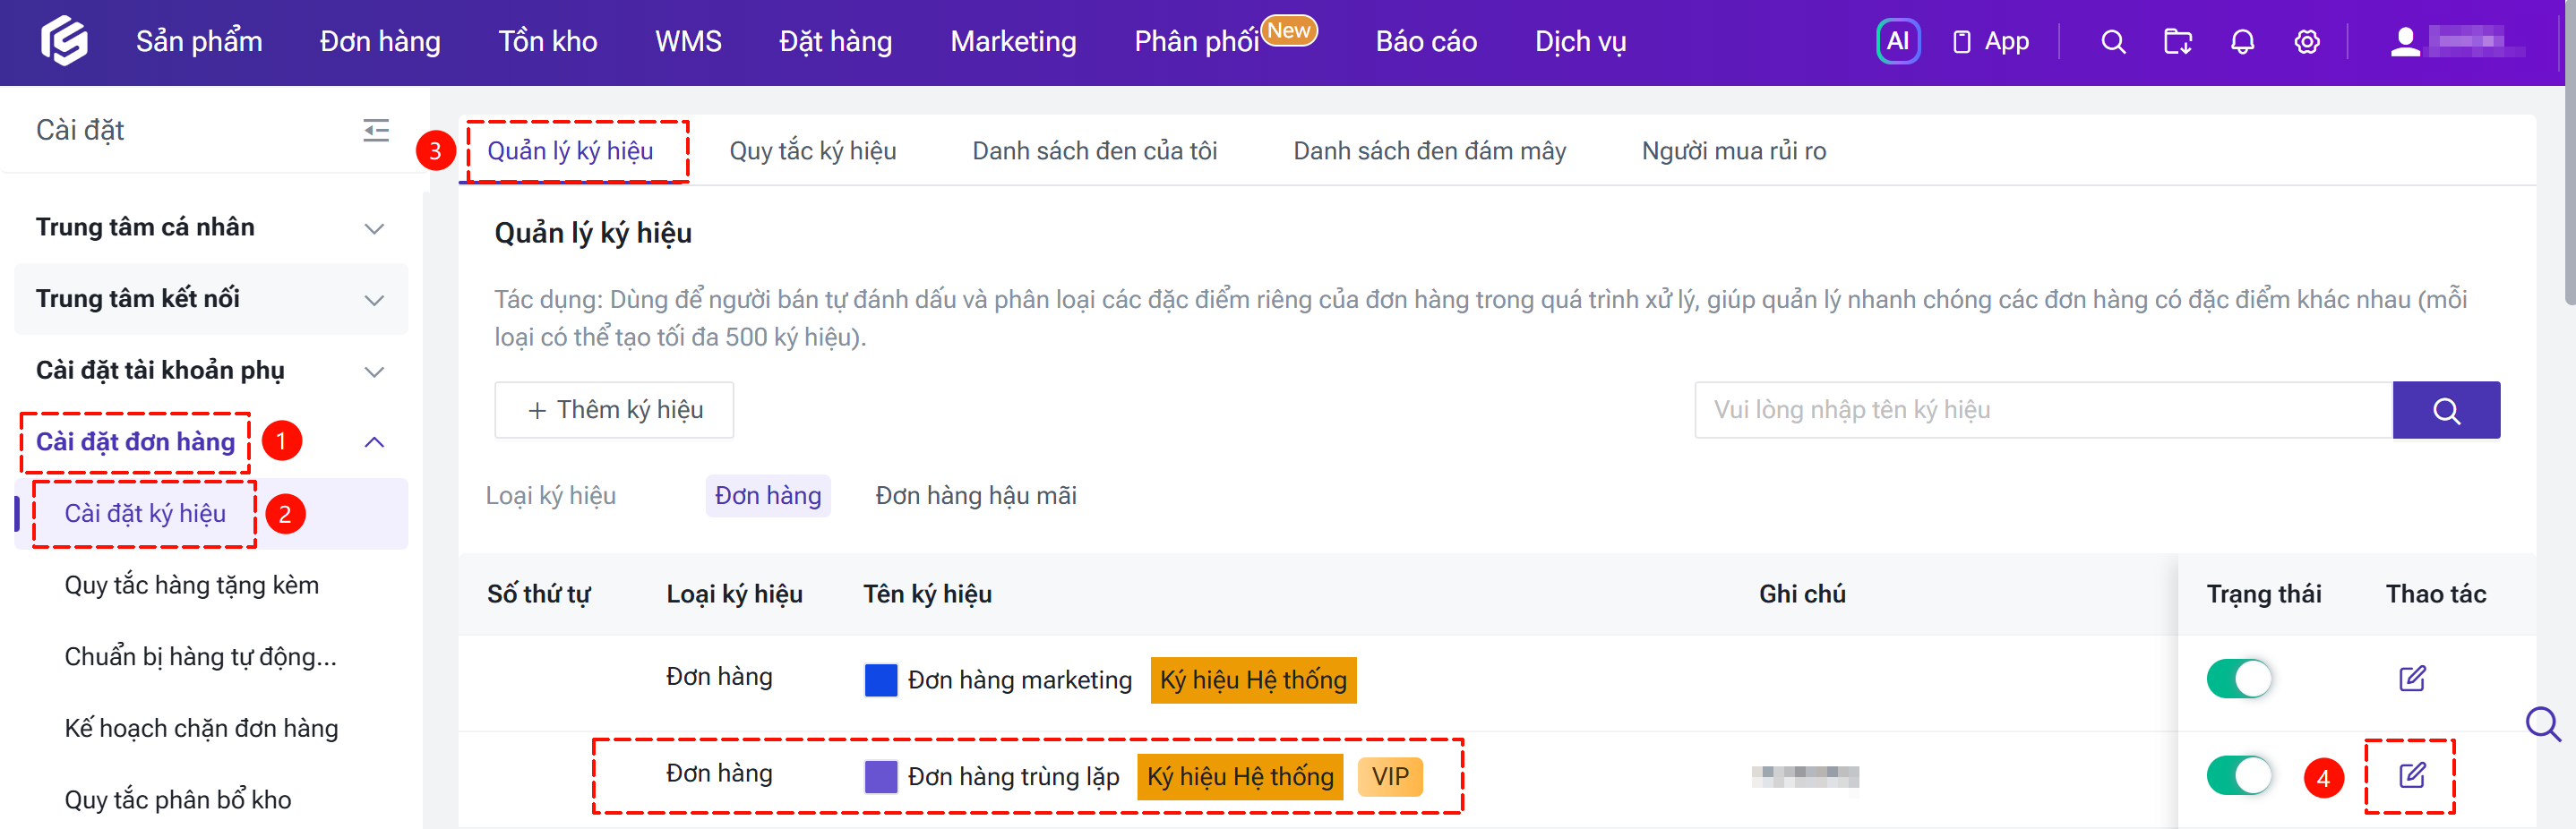
Task: Filter label type by Đơn hàng hậu mãi
Action: point(976,496)
